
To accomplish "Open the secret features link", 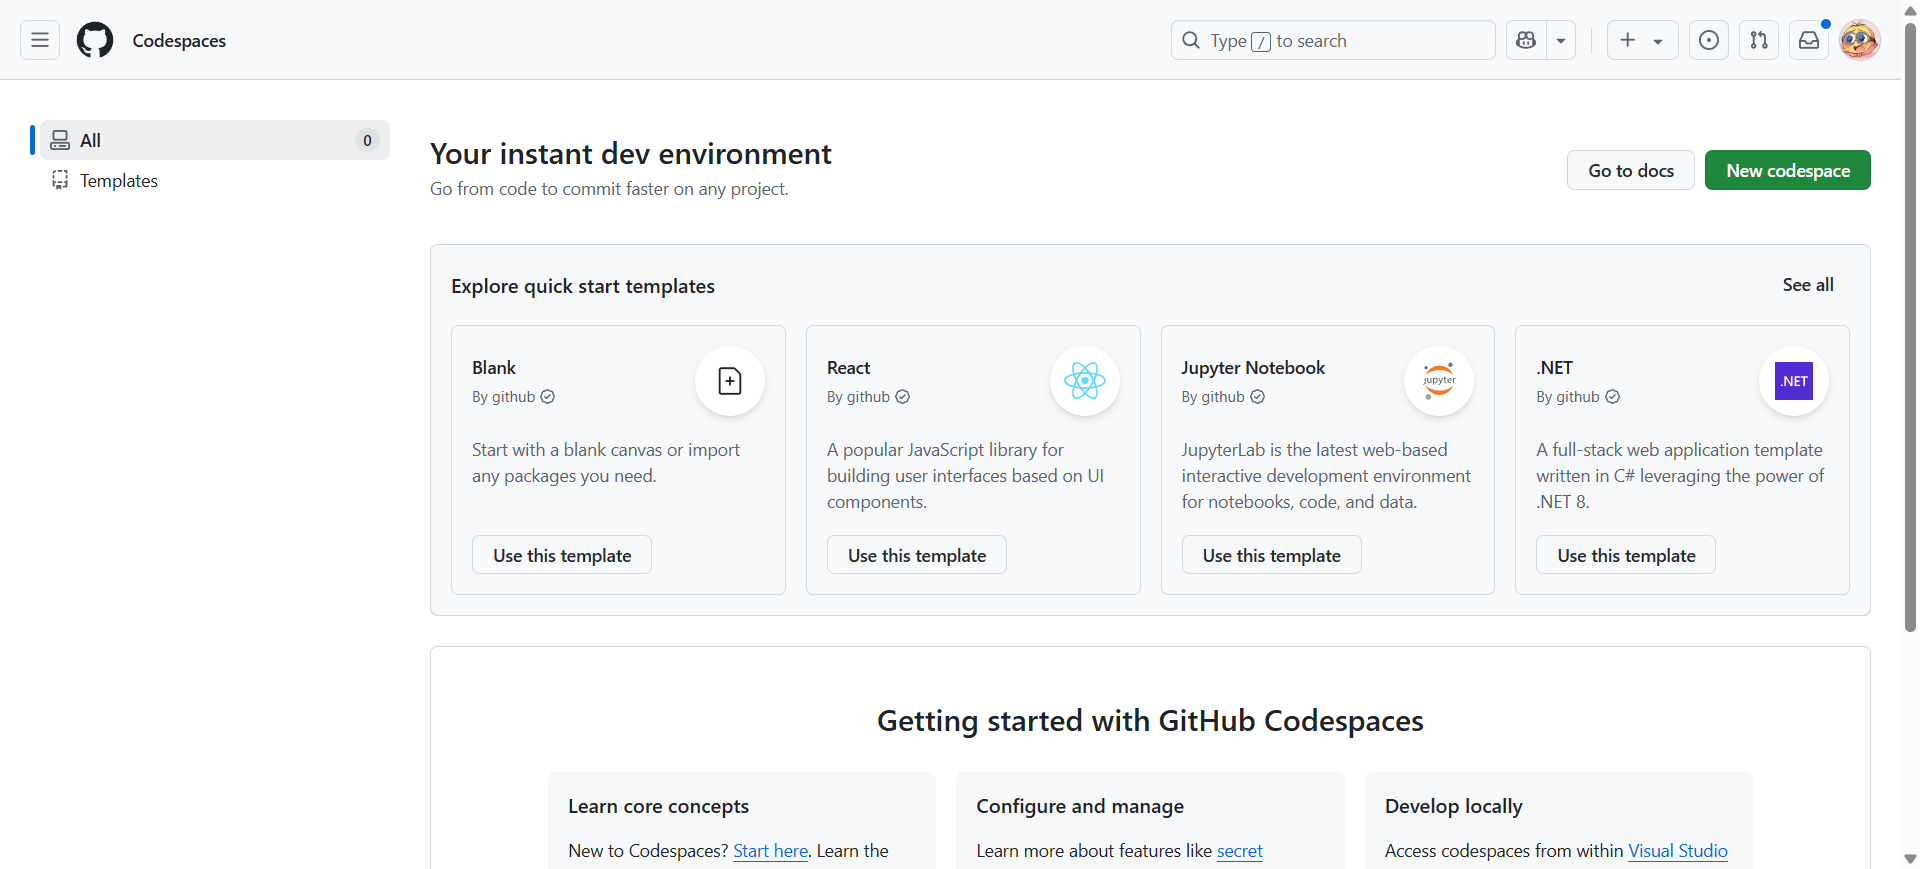I will (x=1240, y=851).
